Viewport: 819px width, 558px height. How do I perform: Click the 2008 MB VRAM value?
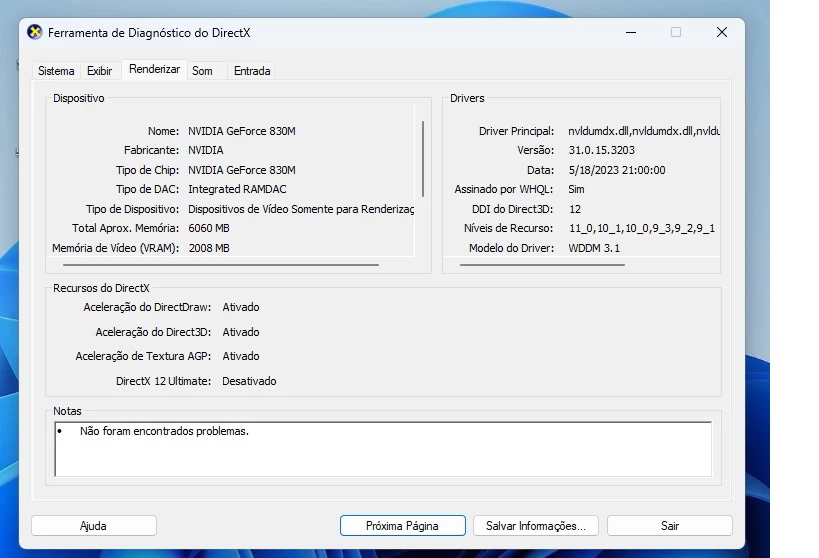(209, 248)
